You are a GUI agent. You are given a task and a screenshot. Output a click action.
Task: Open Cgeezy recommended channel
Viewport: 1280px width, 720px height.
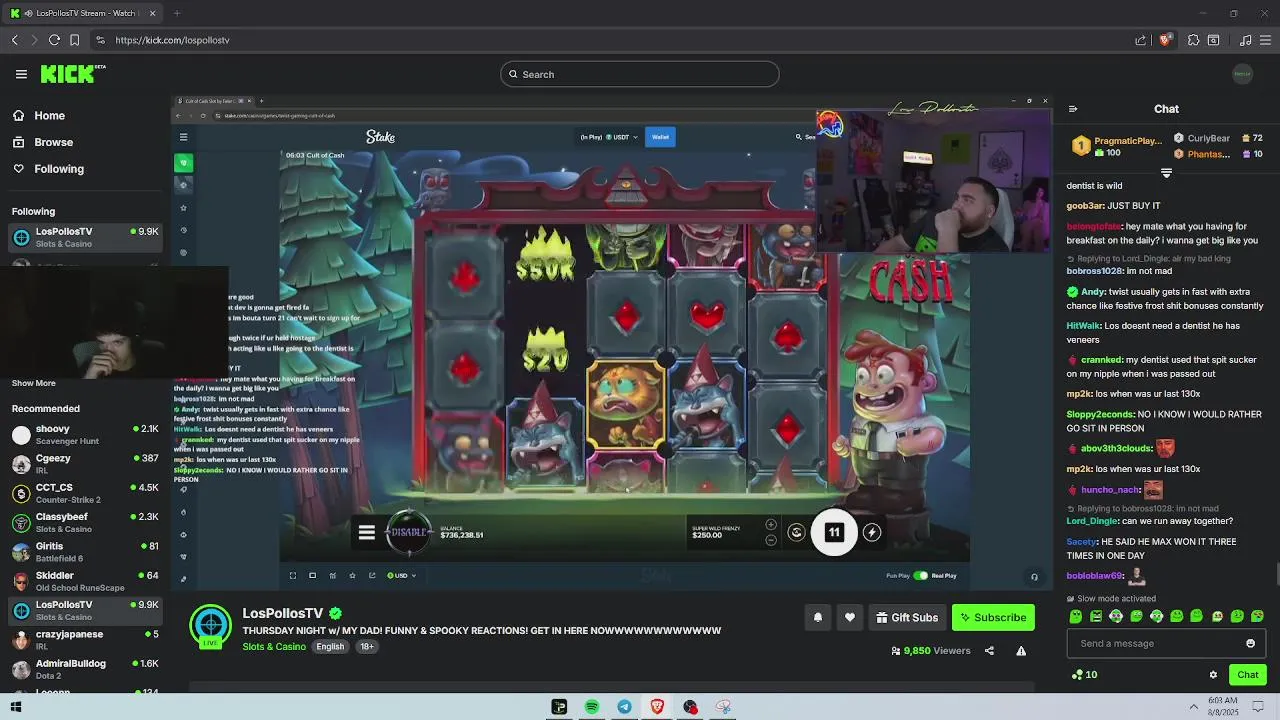click(85, 464)
